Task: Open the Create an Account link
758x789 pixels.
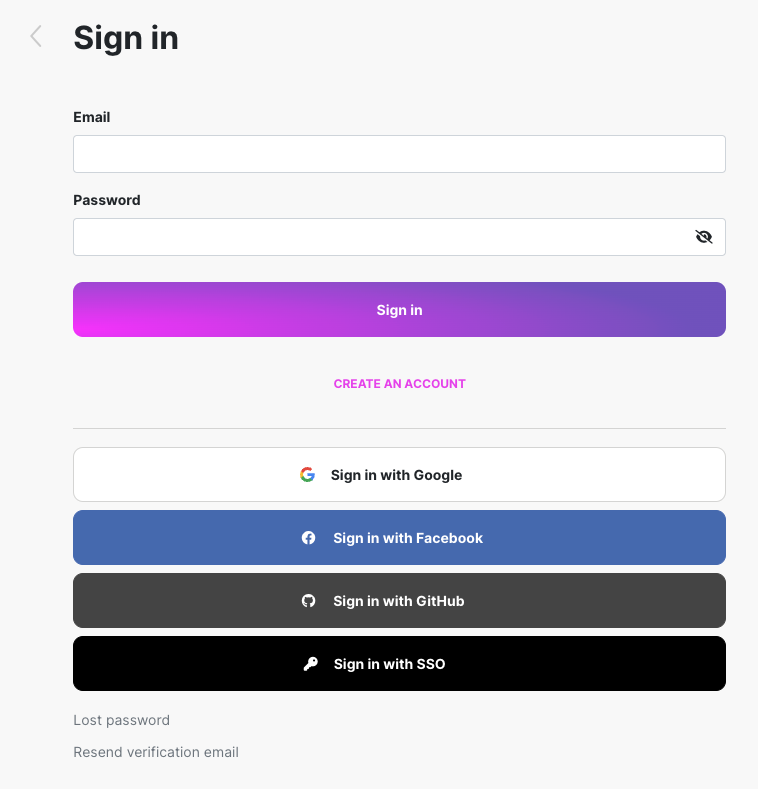Action: 399,384
